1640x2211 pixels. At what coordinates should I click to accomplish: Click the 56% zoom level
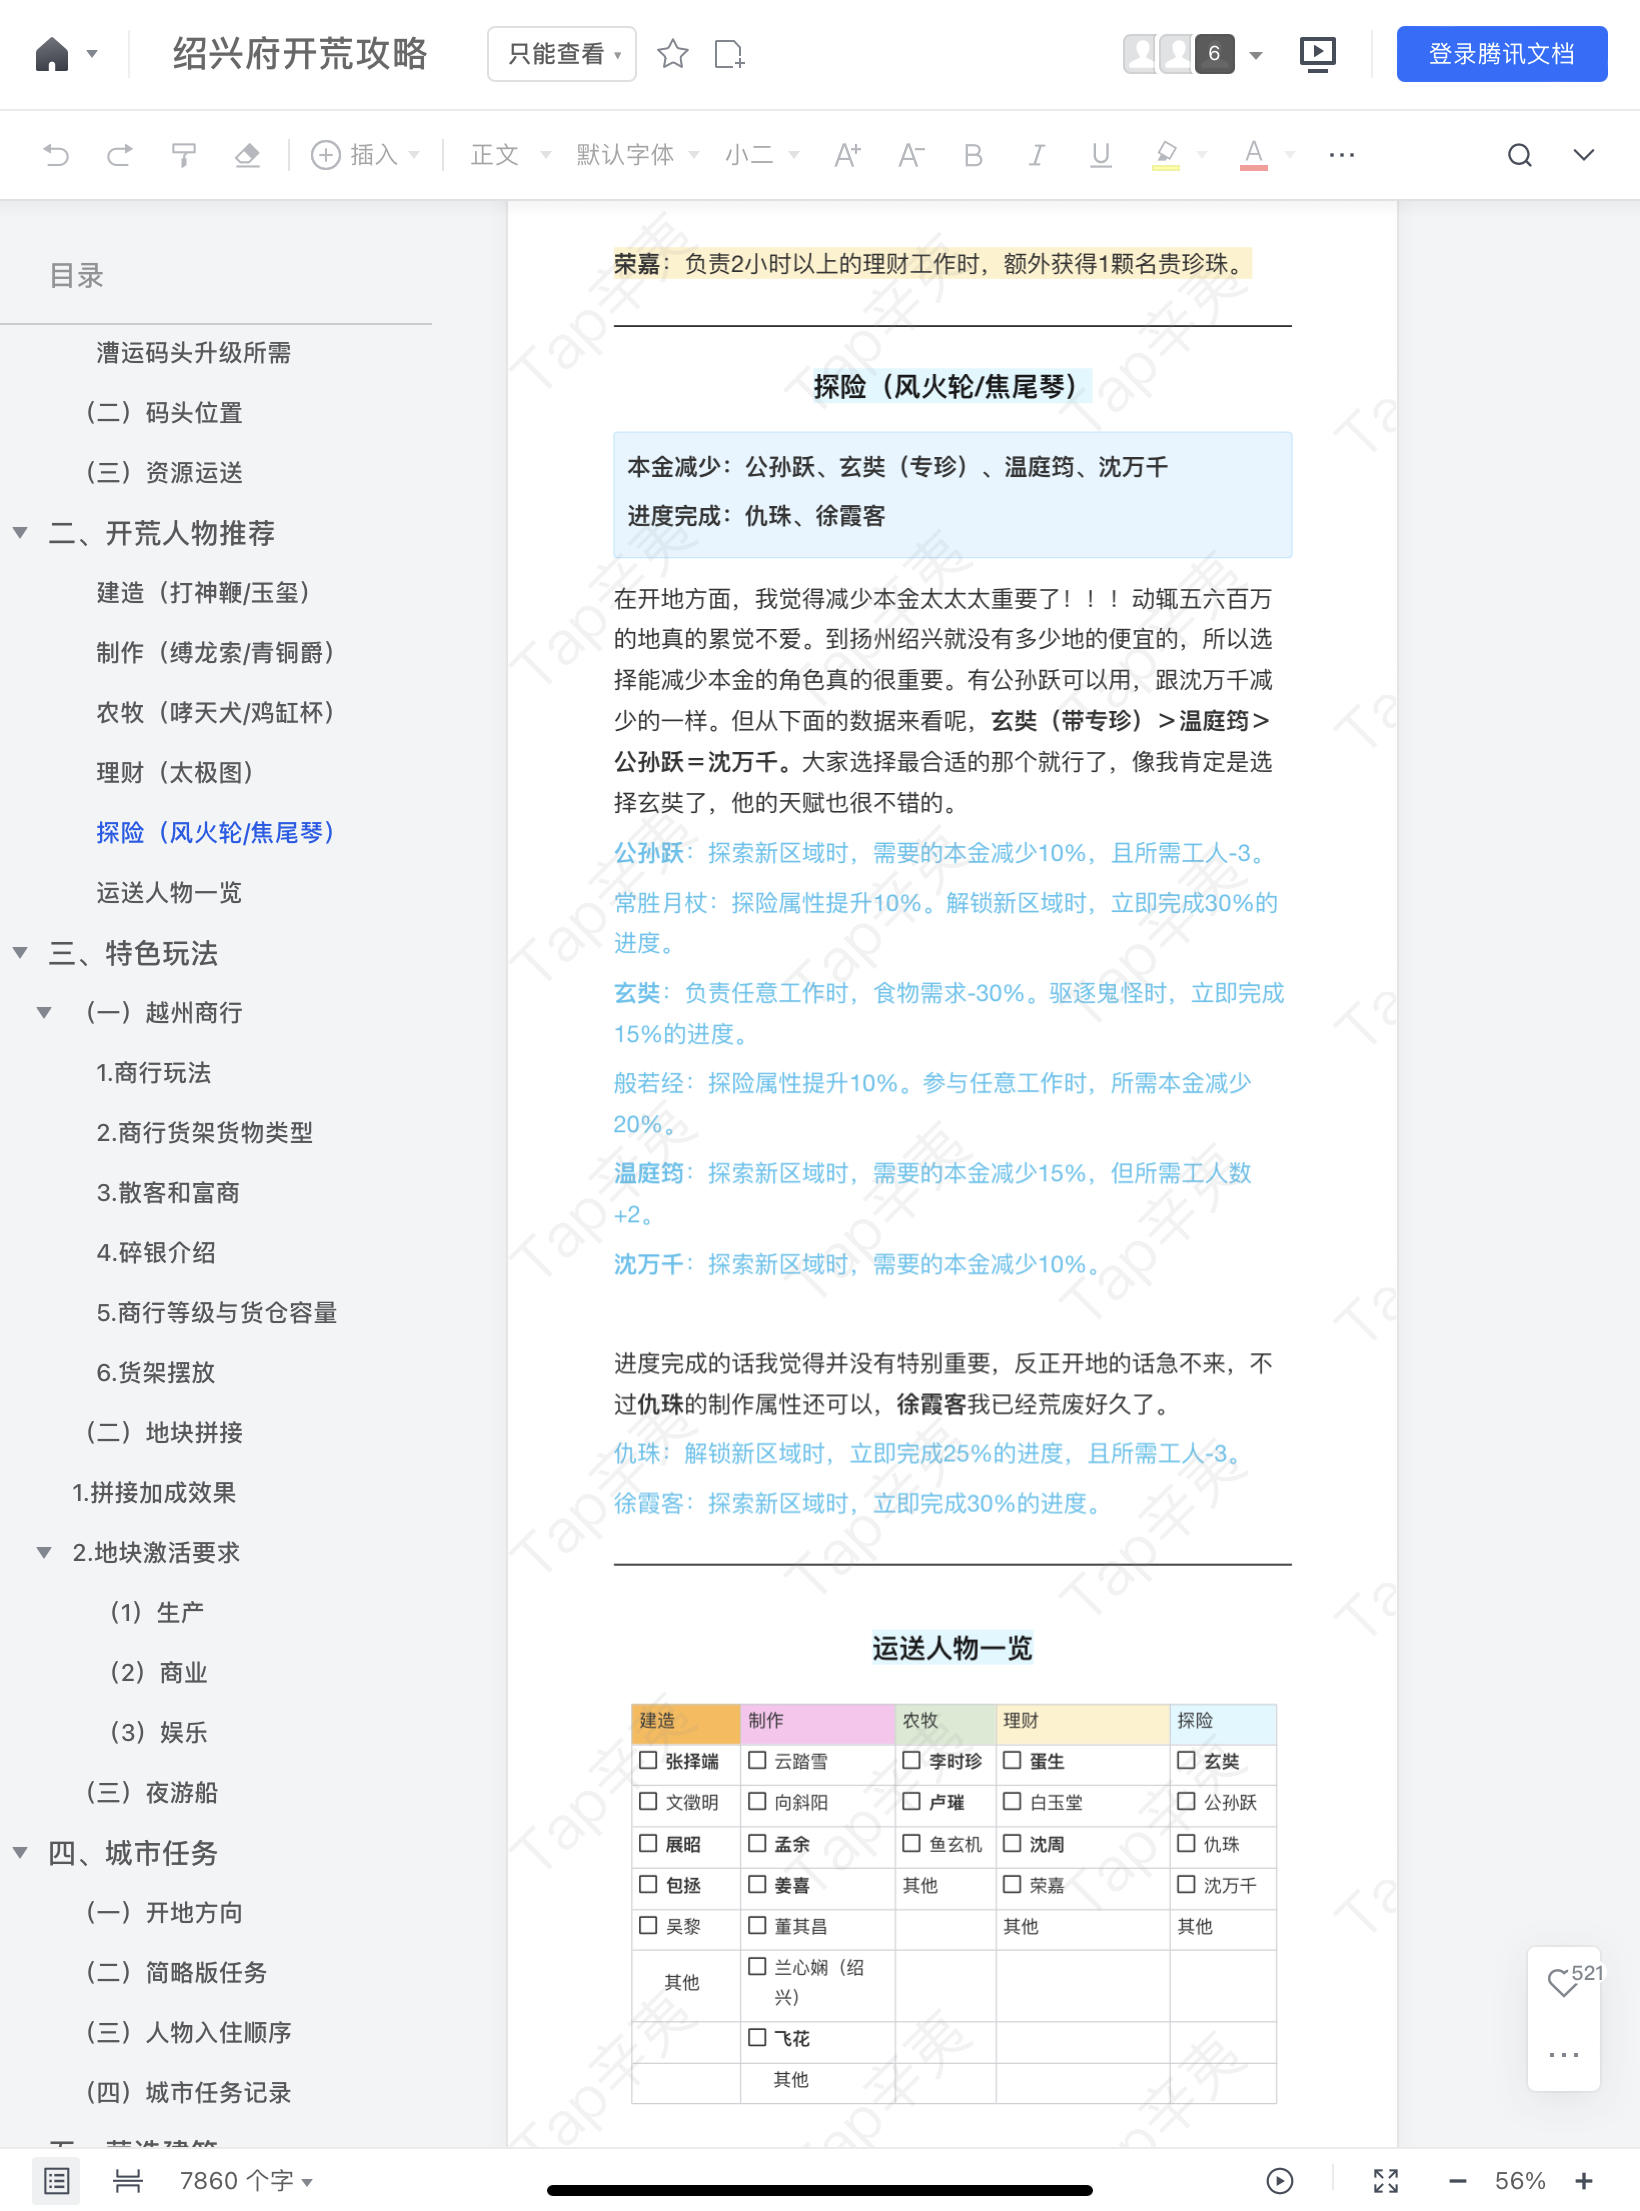click(x=1520, y=2181)
